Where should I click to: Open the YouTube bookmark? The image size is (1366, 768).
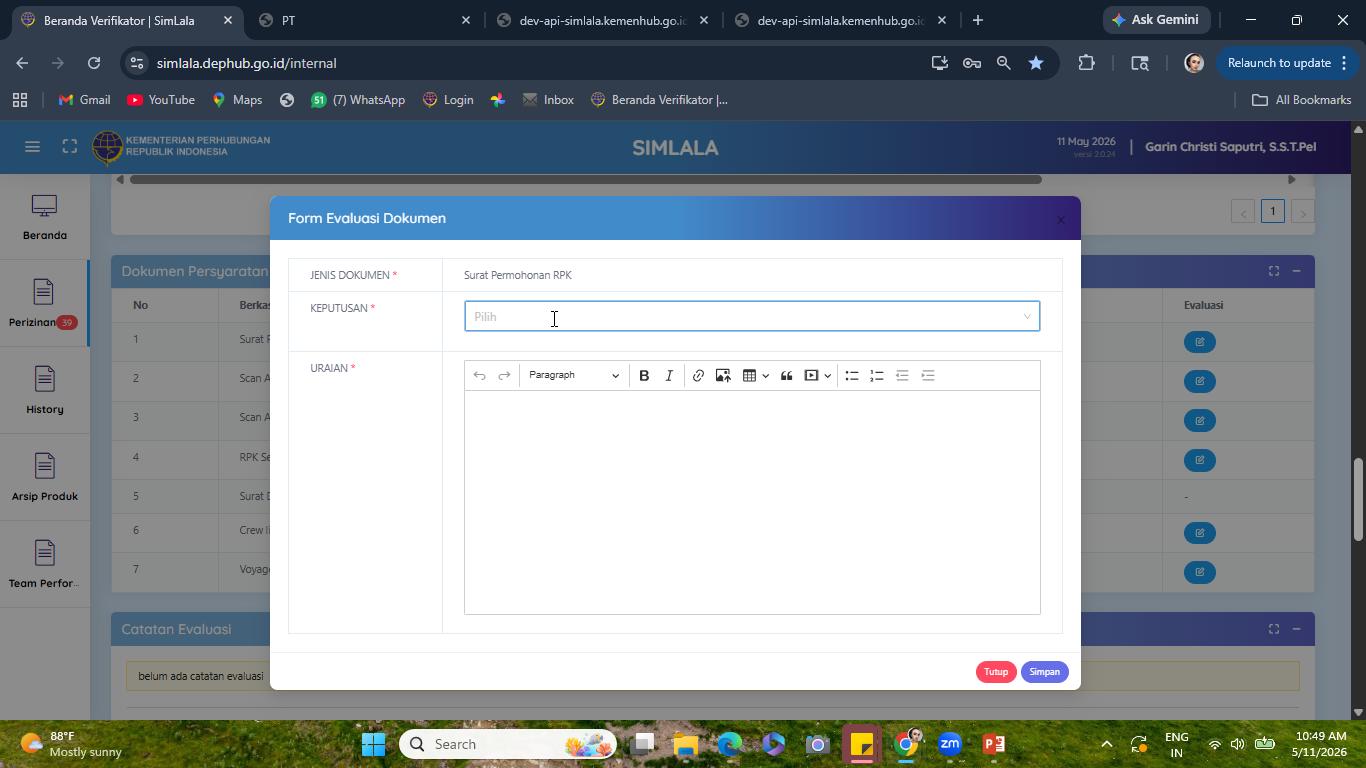pos(161,100)
